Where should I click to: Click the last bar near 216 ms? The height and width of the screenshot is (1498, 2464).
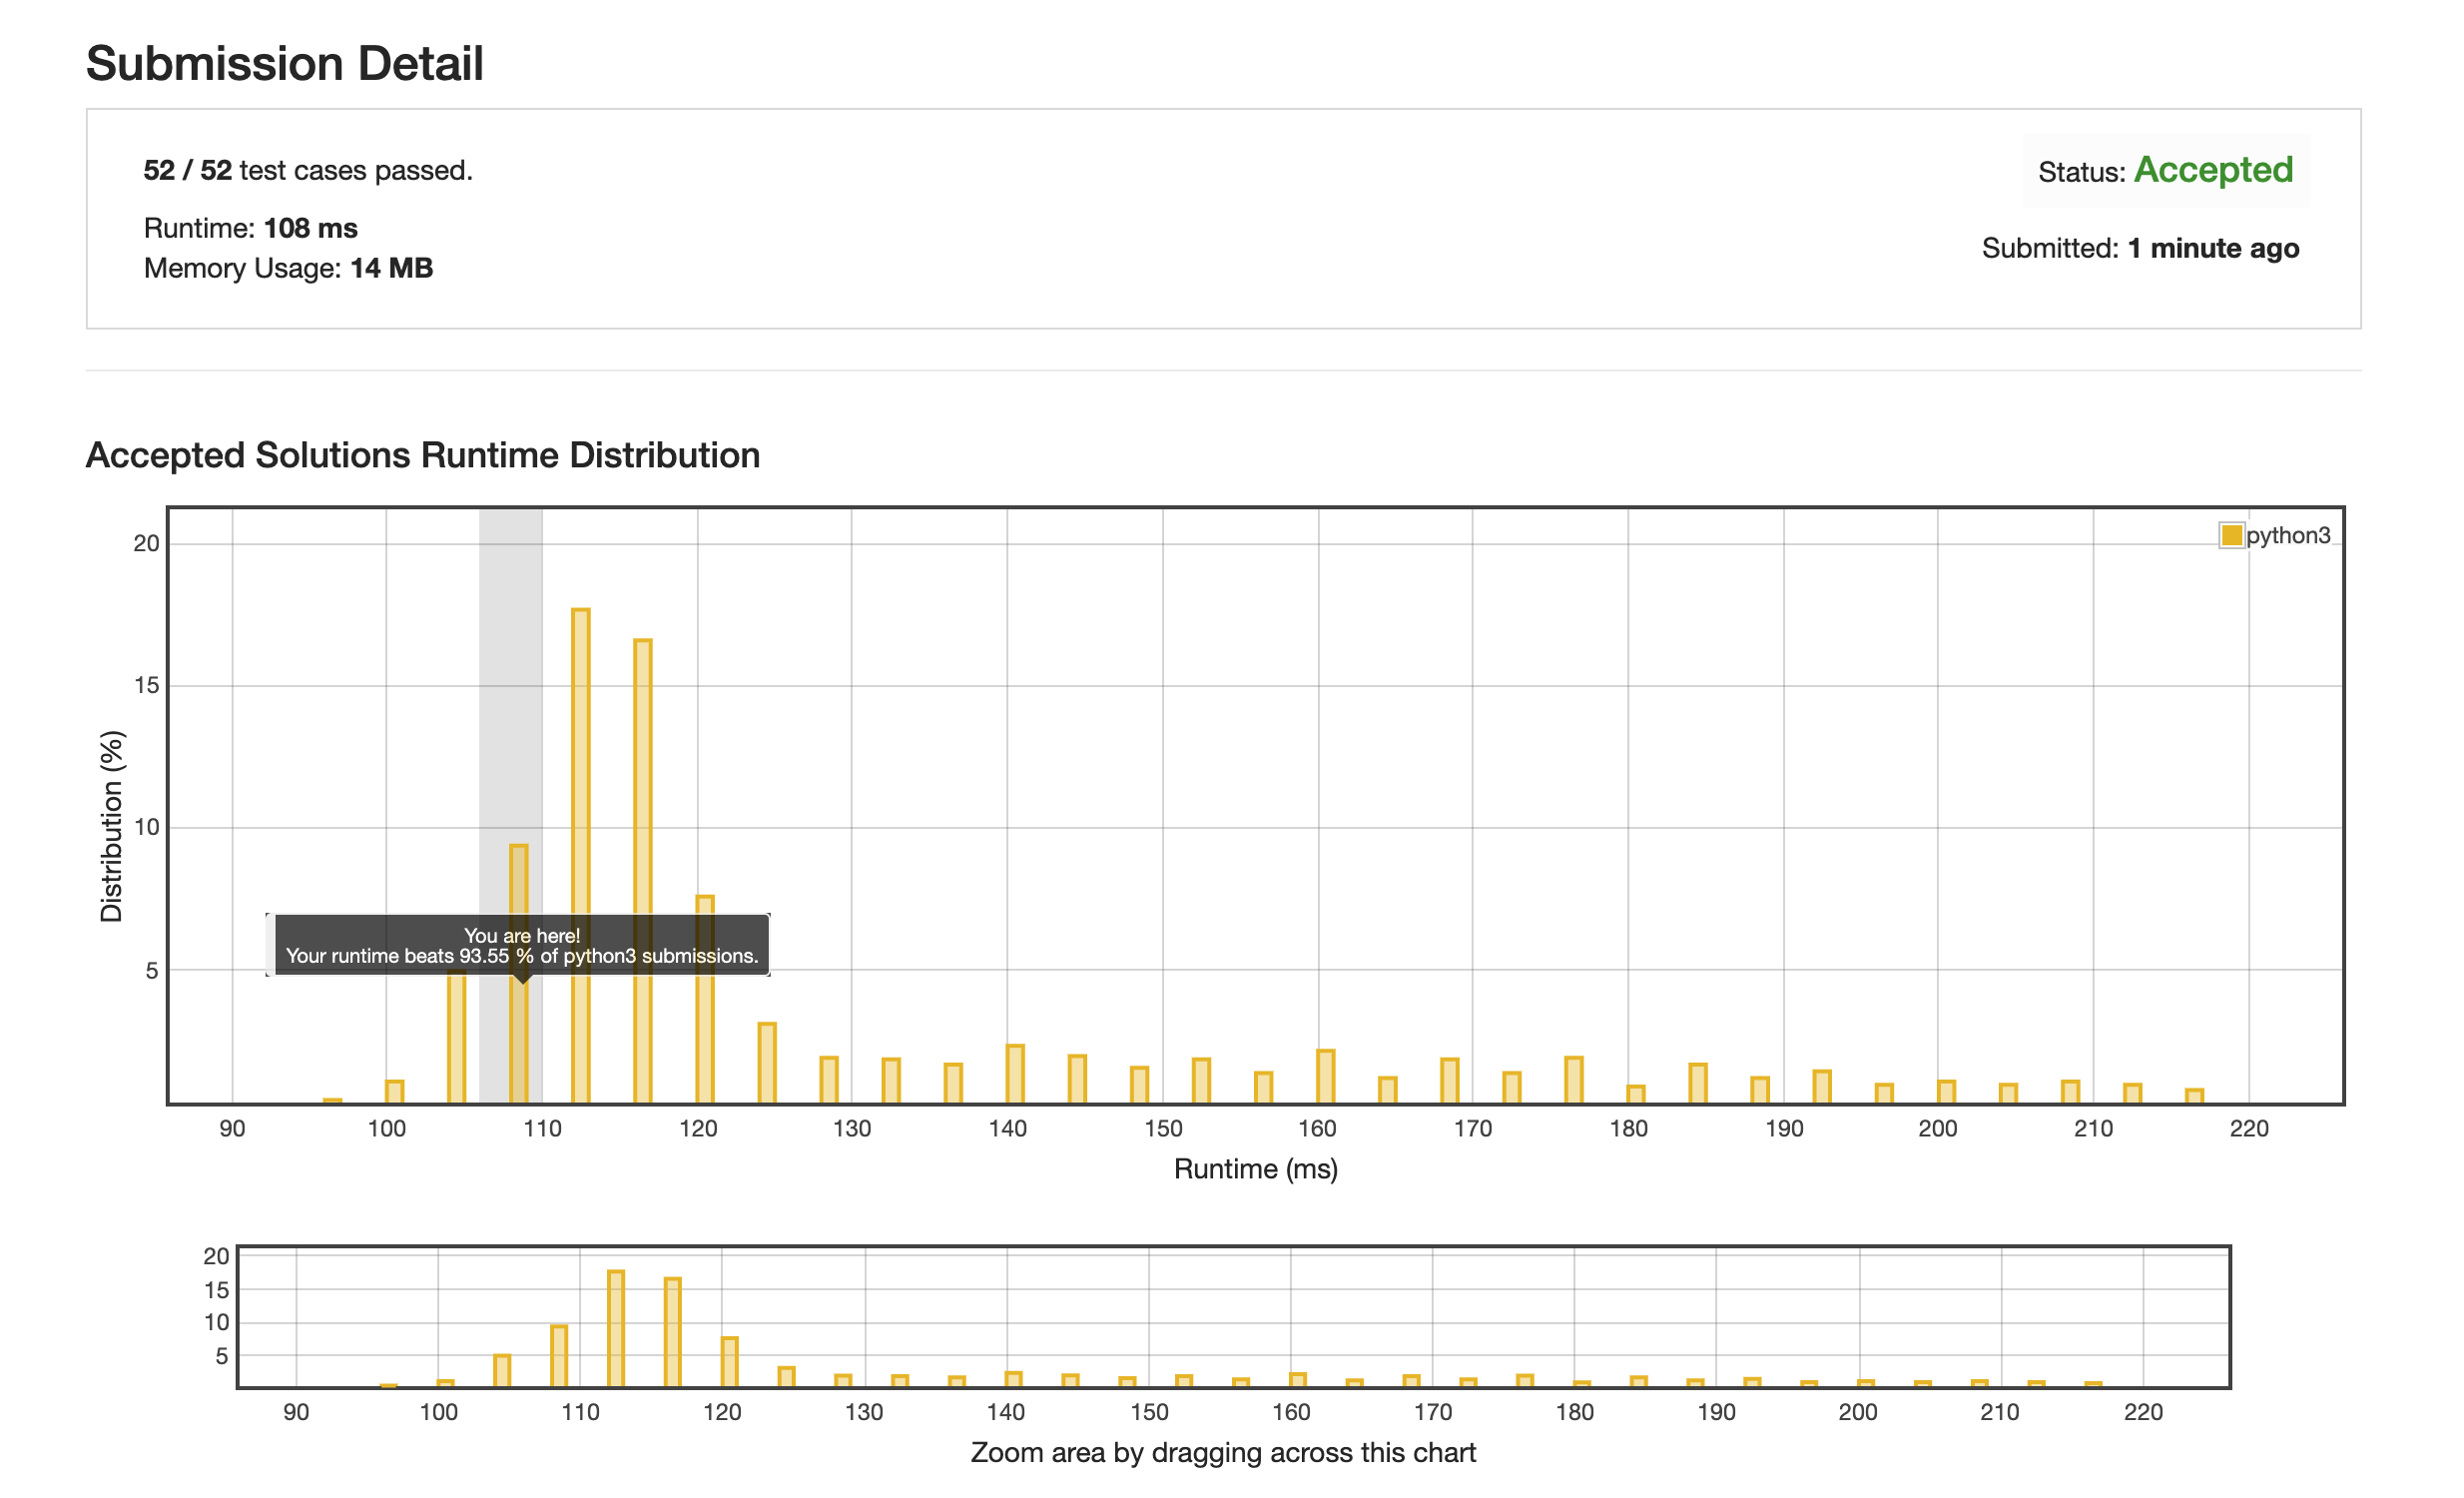2194,1097
